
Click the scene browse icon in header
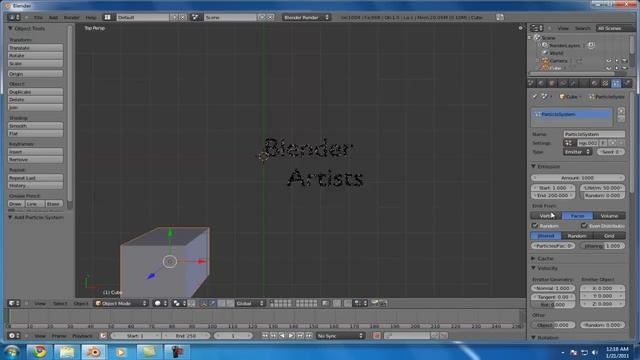195,17
